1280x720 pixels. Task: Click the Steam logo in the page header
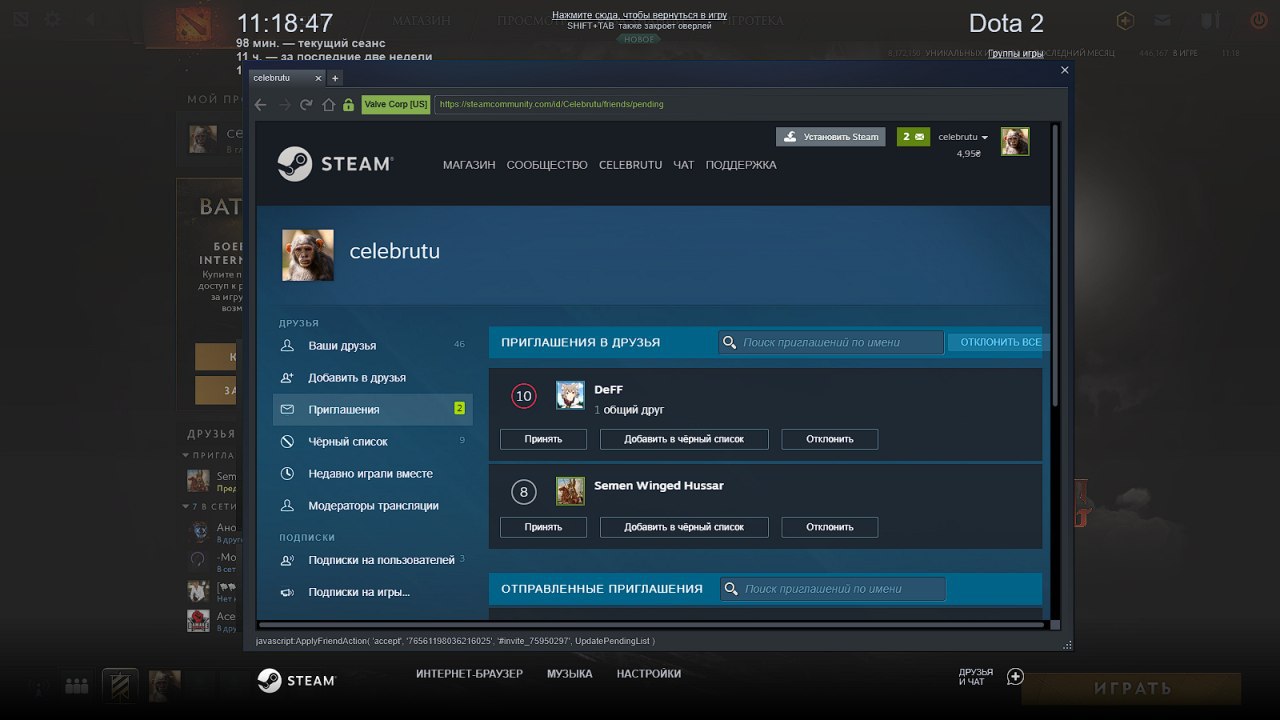point(335,164)
